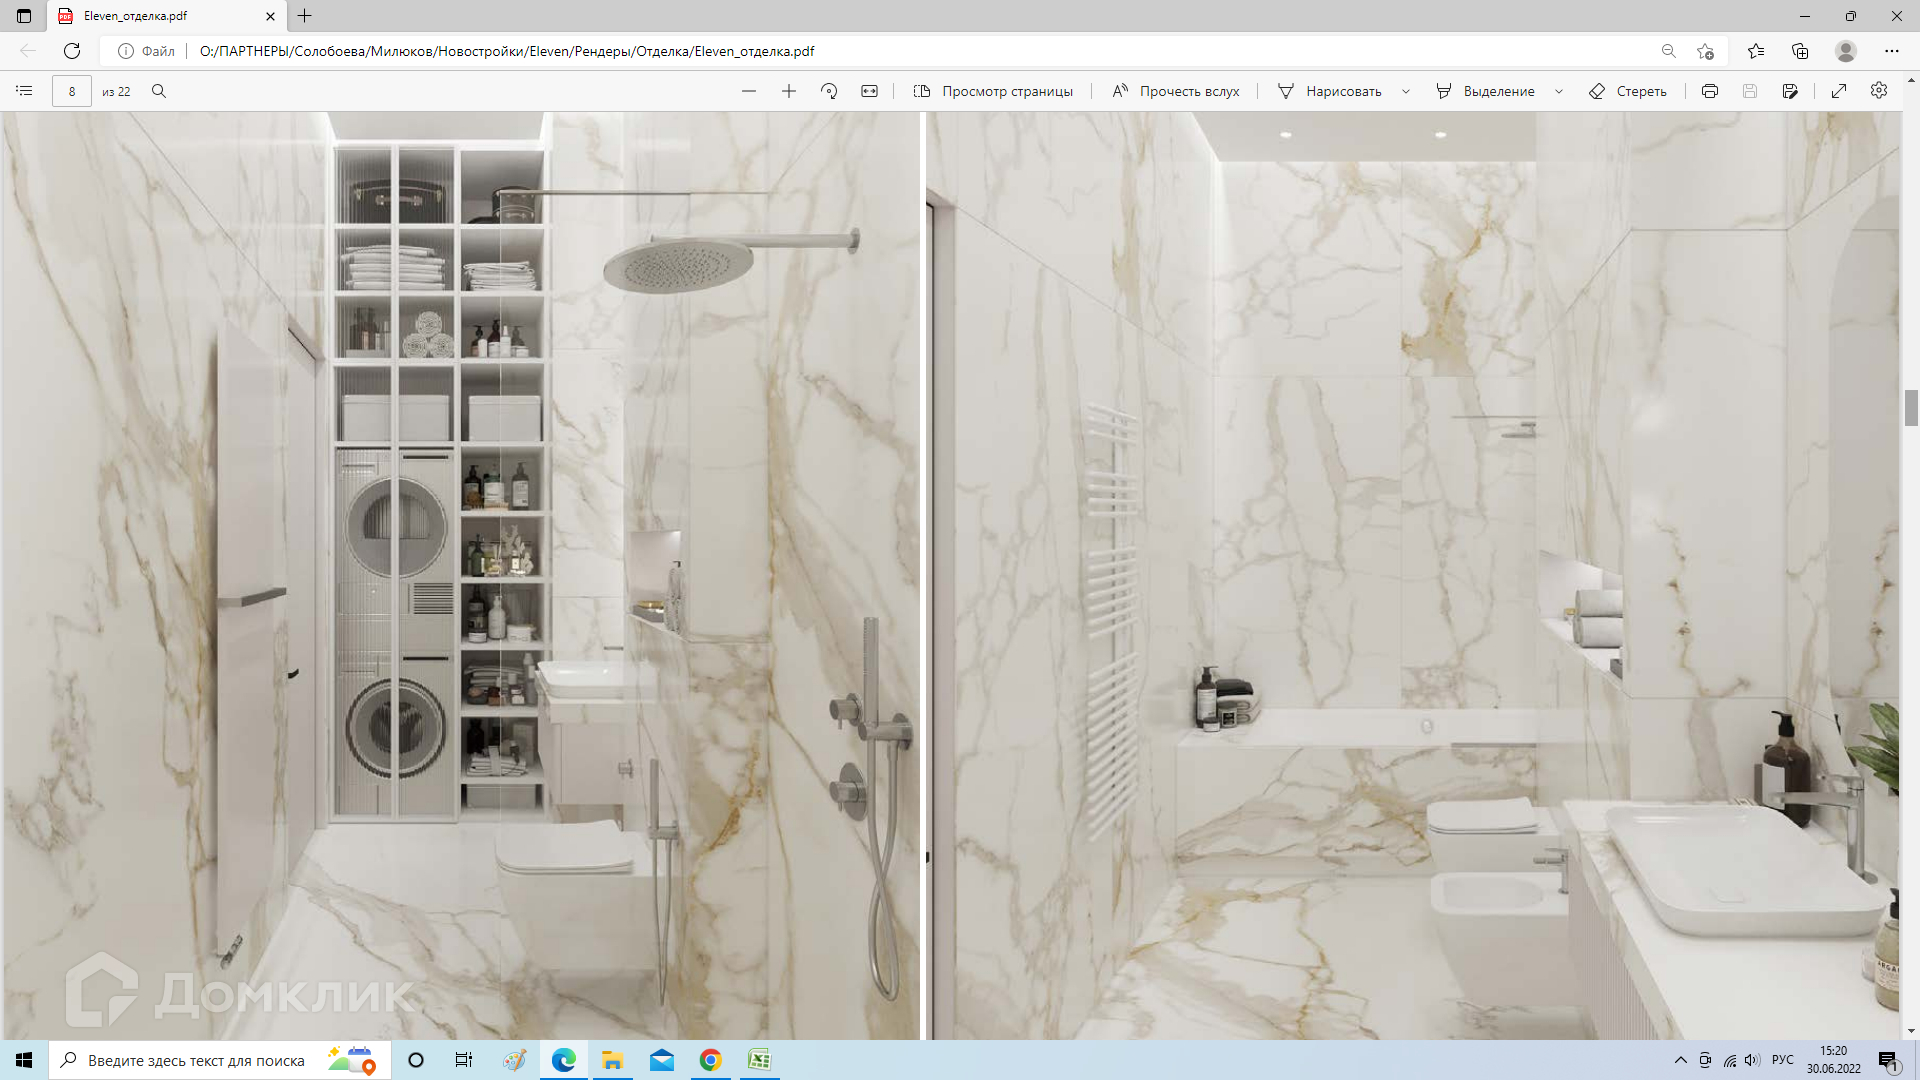1920x1080 pixels.
Task: Click the PDF search magnifier icon
Action: pos(159,91)
